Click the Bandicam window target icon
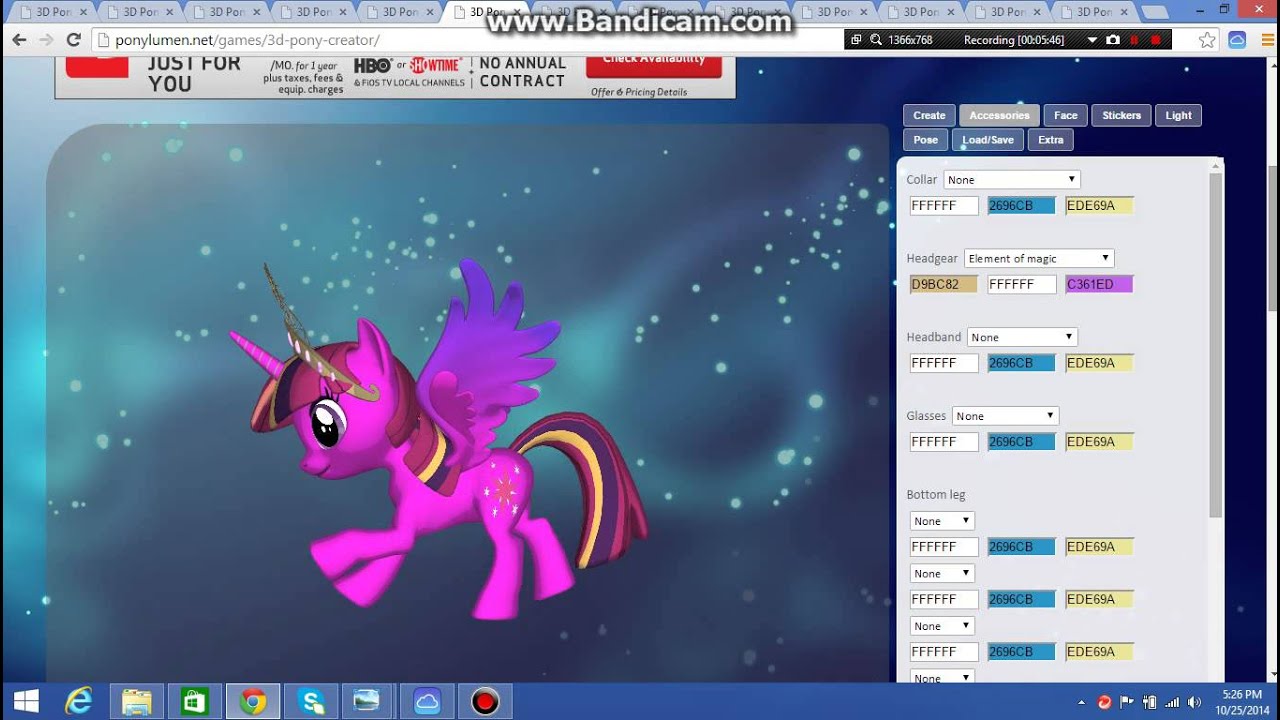The width and height of the screenshot is (1280, 720). (x=855, y=40)
